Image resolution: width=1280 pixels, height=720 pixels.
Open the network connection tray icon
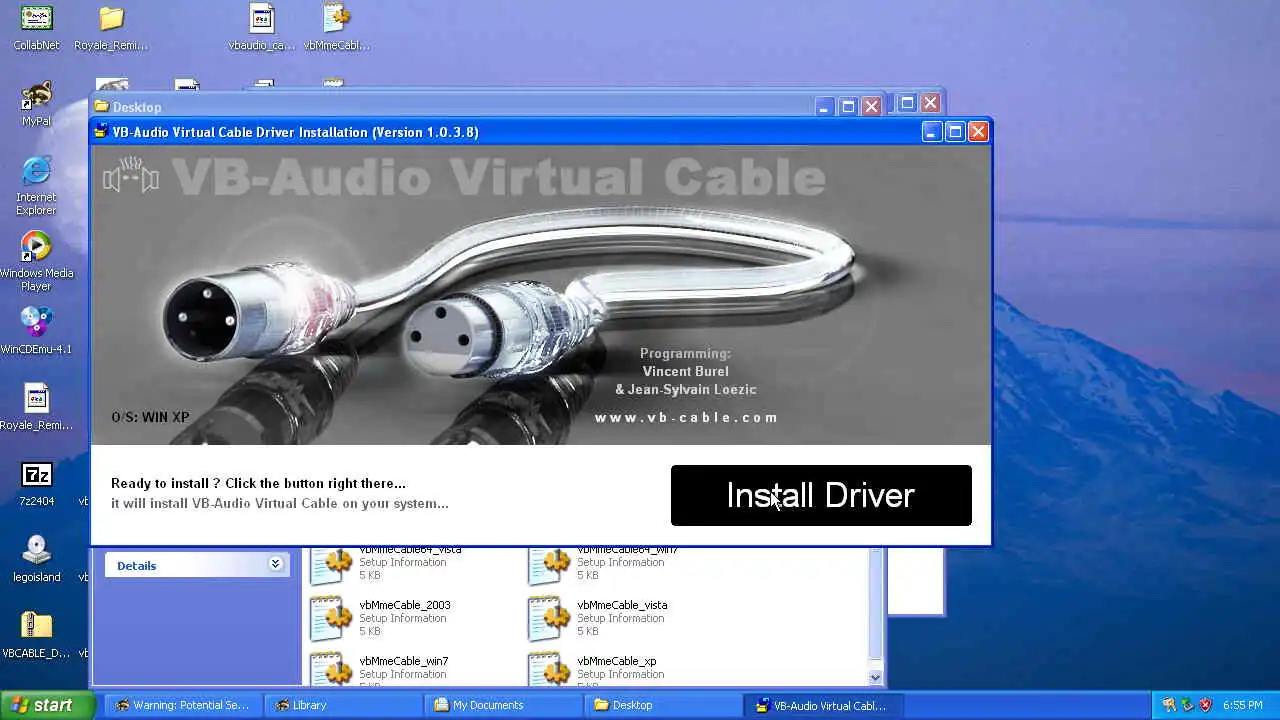pyautogui.click(x=1187, y=705)
